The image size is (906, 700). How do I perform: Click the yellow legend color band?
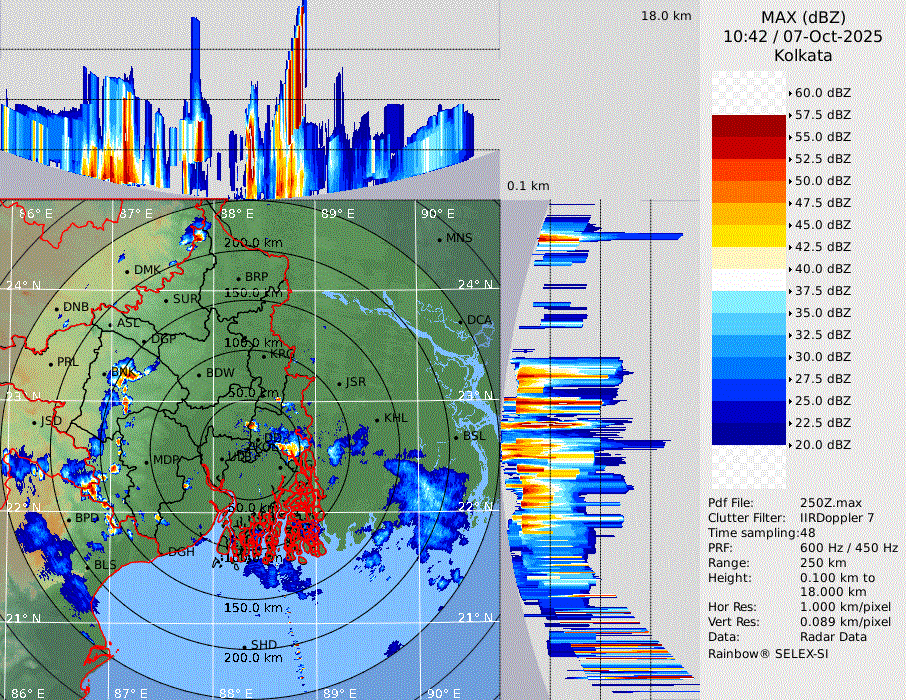[x=748, y=235]
